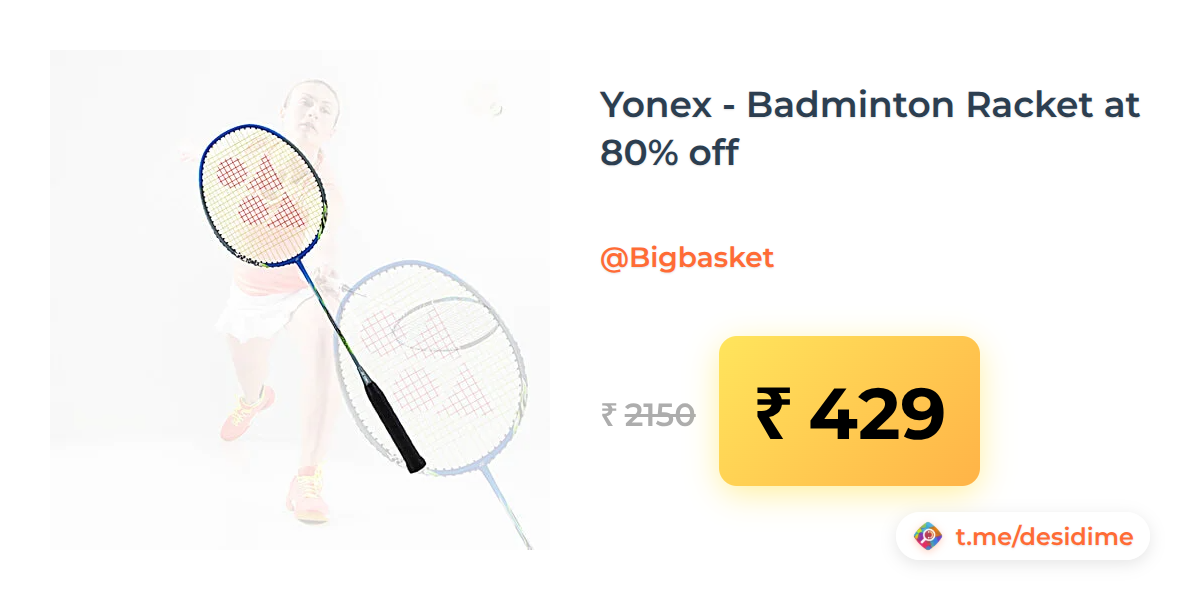Open the t.me/desidime link
The image size is (1200, 600).
[x=1044, y=537]
